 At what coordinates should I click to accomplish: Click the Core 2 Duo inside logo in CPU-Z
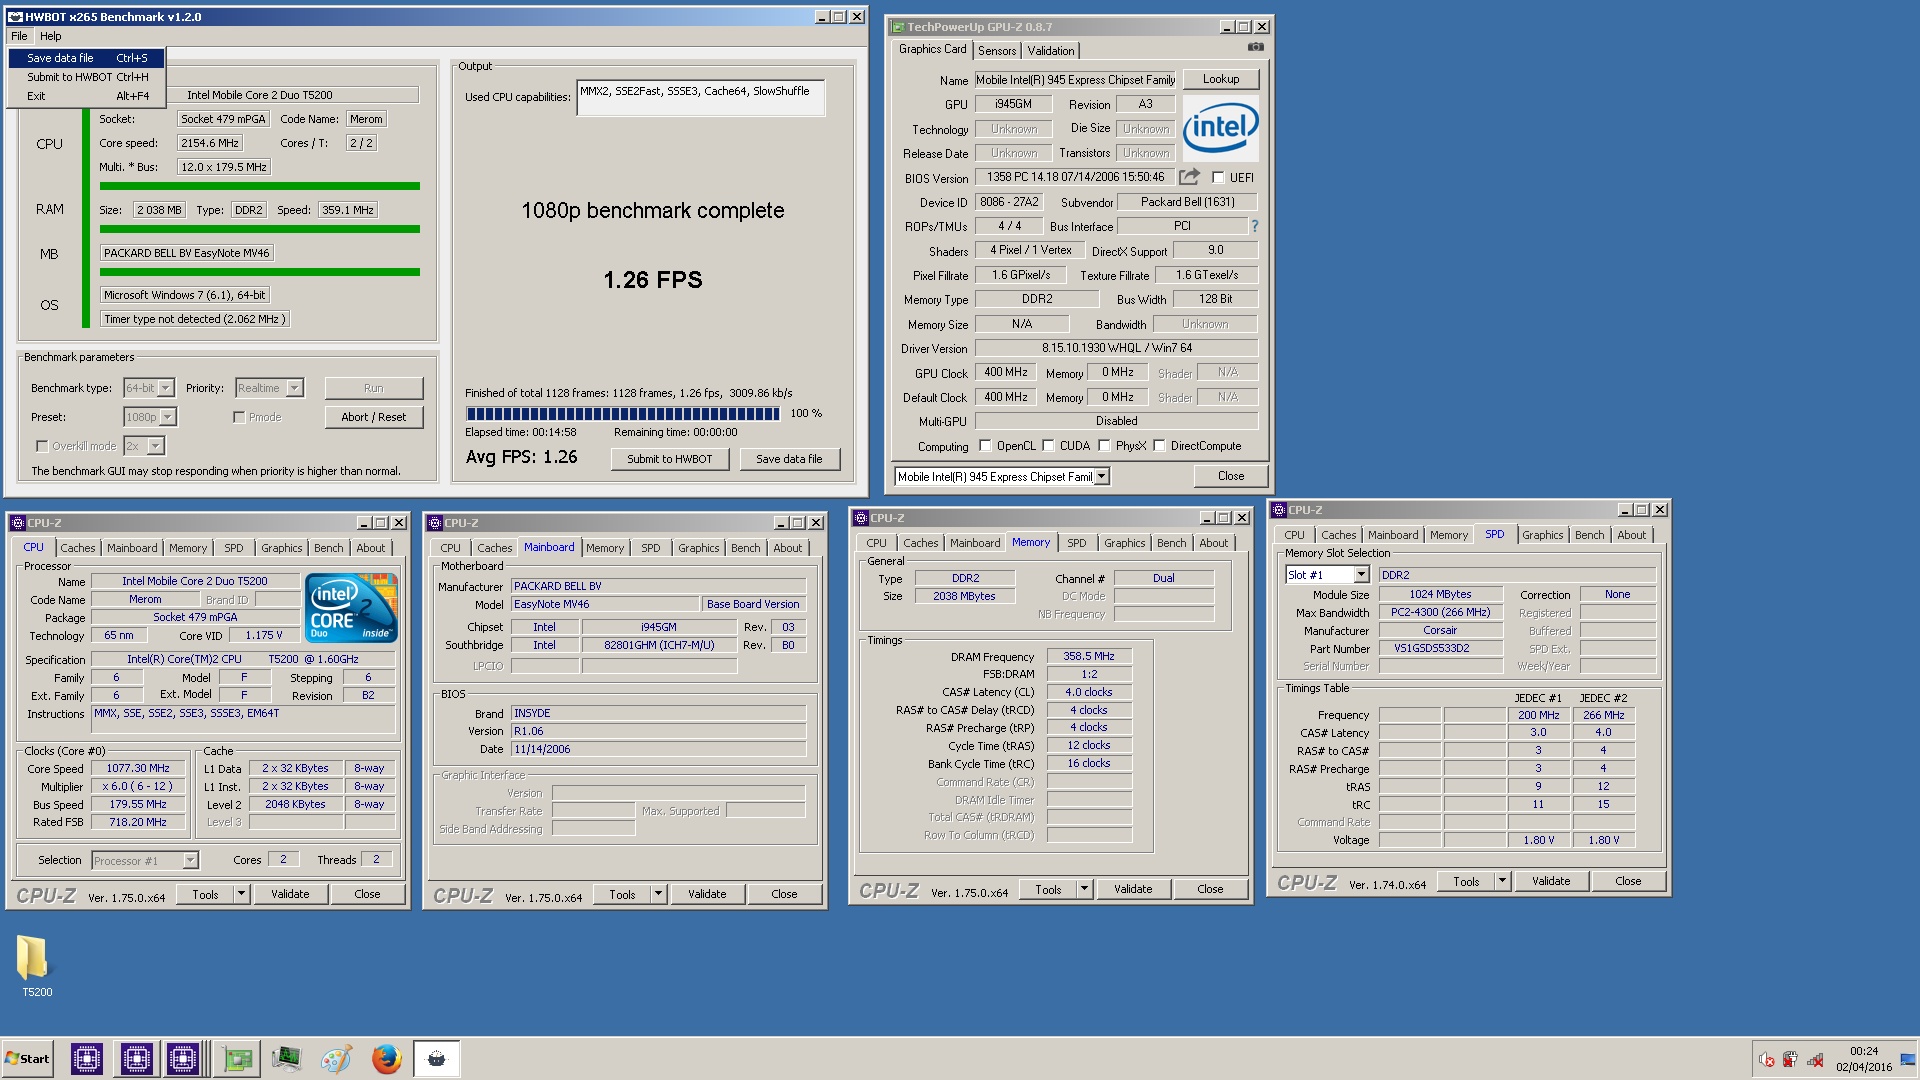352,607
